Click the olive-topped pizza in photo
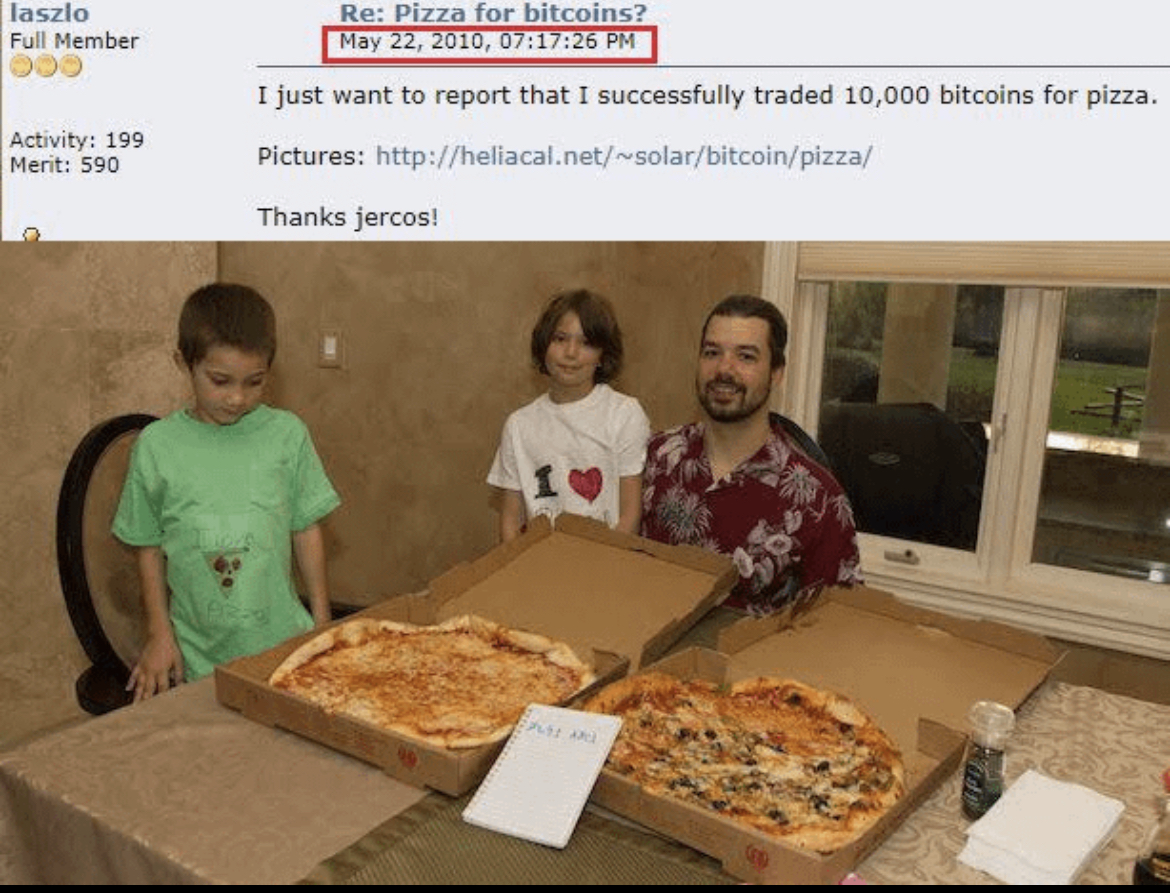 click(745, 759)
